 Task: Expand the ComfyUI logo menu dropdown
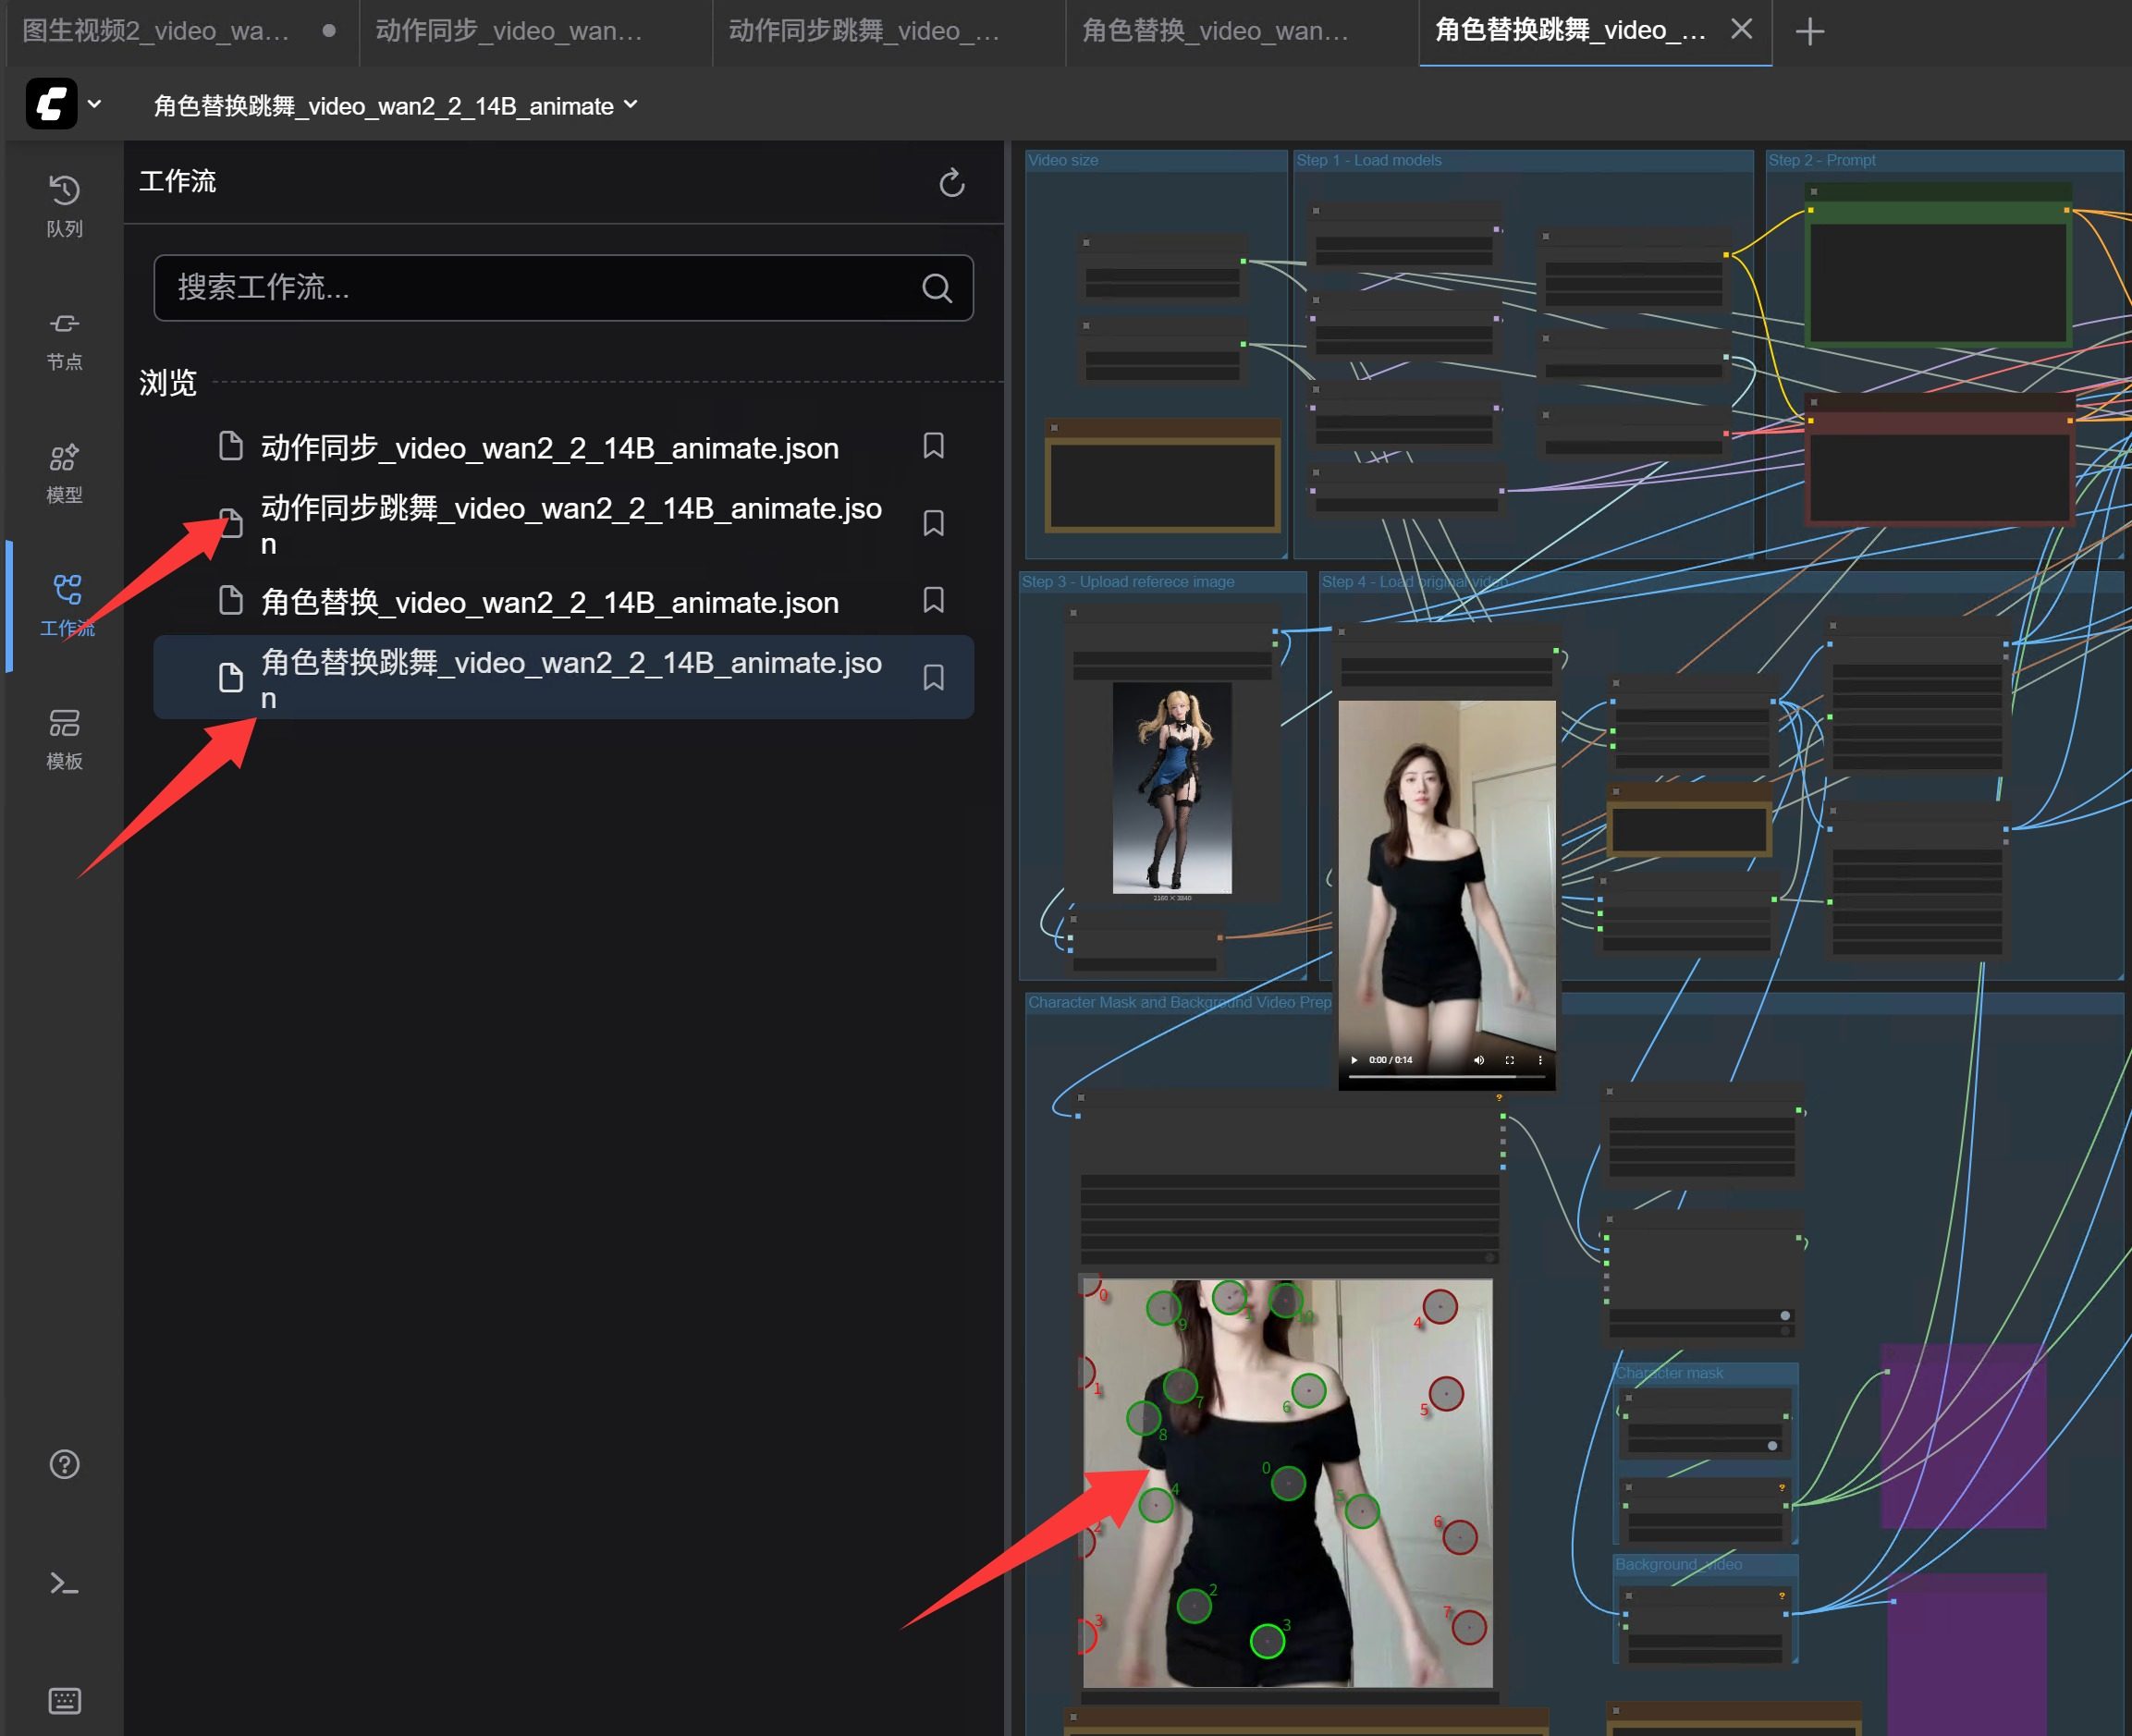point(94,104)
